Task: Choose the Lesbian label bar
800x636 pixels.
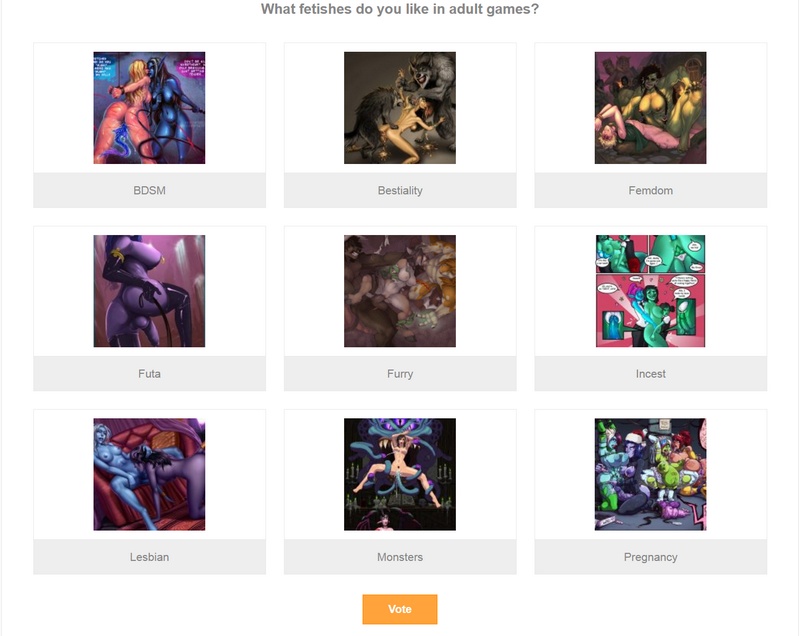Action: tap(149, 557)
